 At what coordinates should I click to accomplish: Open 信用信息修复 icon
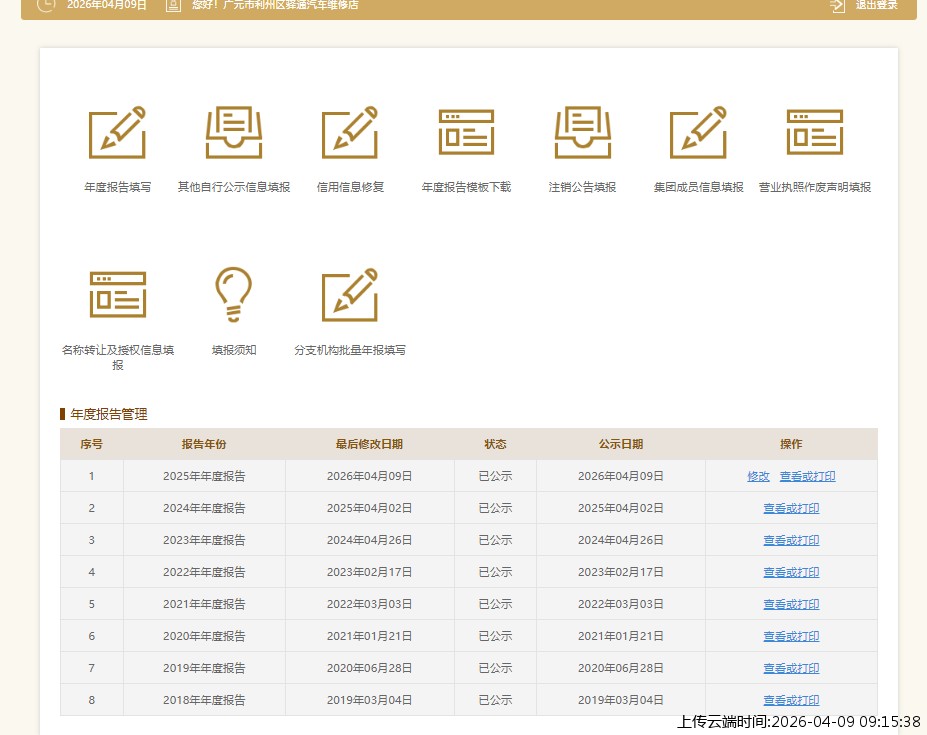click(x=350, y=133)
